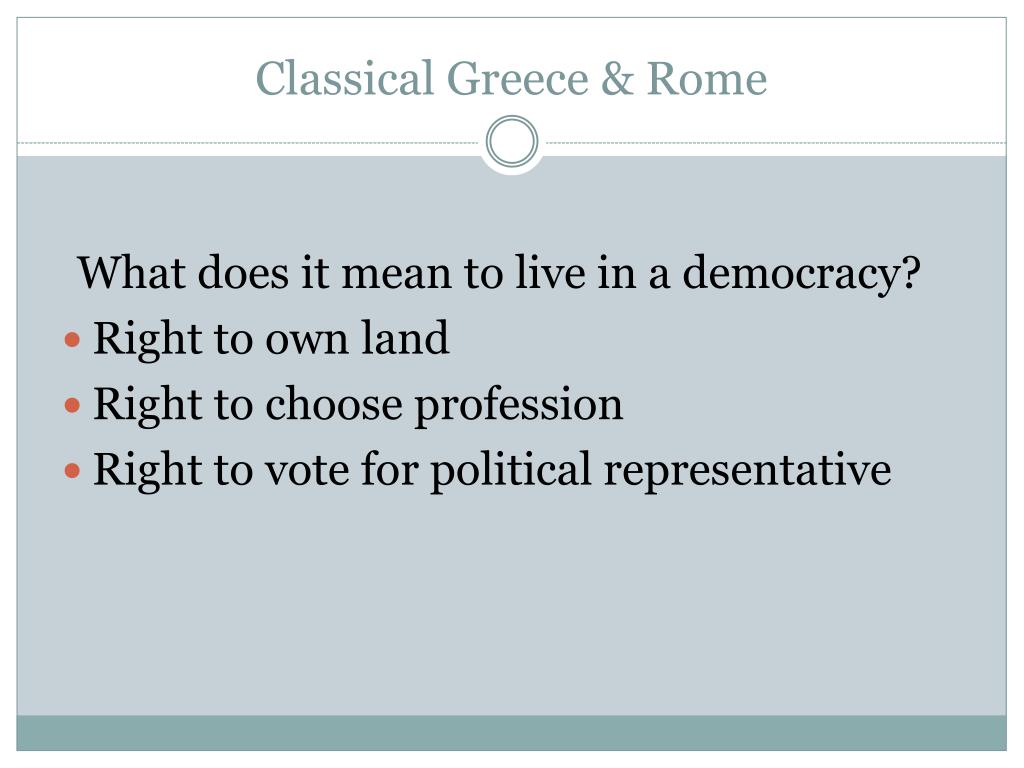Screen dimensions: 1024x768
Task: Click the dashed divider line left of circle
Action: (248, 142)
